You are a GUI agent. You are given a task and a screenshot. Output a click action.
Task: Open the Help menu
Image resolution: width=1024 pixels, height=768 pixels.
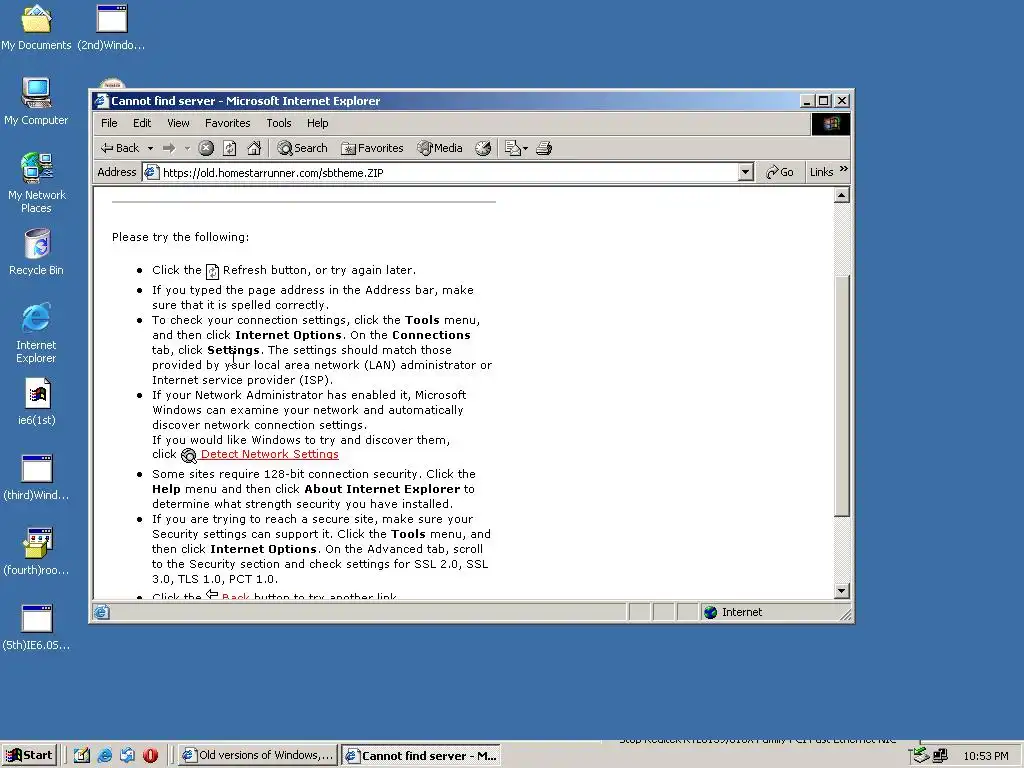click(x=317, y=123)
